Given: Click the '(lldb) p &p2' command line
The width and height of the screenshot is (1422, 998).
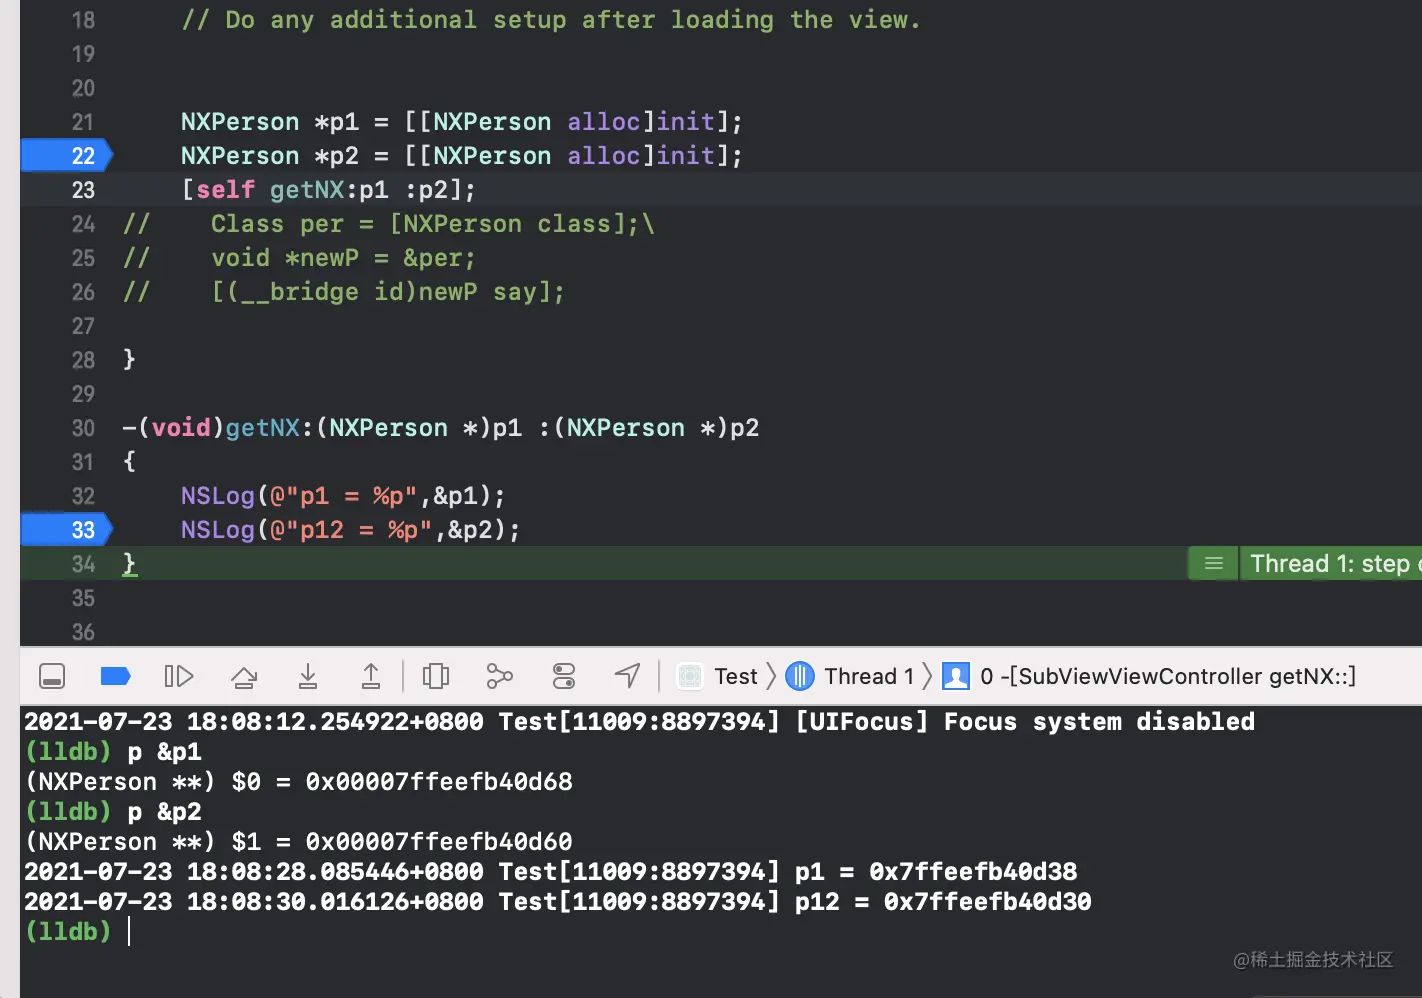Looking at the screenshot, I should pos(113,812).
